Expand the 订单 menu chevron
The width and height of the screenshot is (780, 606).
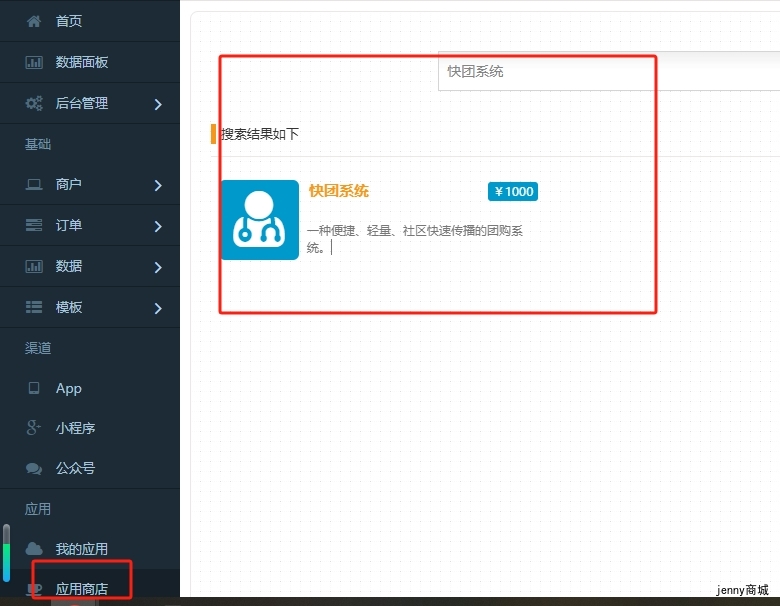coord(158,226)
